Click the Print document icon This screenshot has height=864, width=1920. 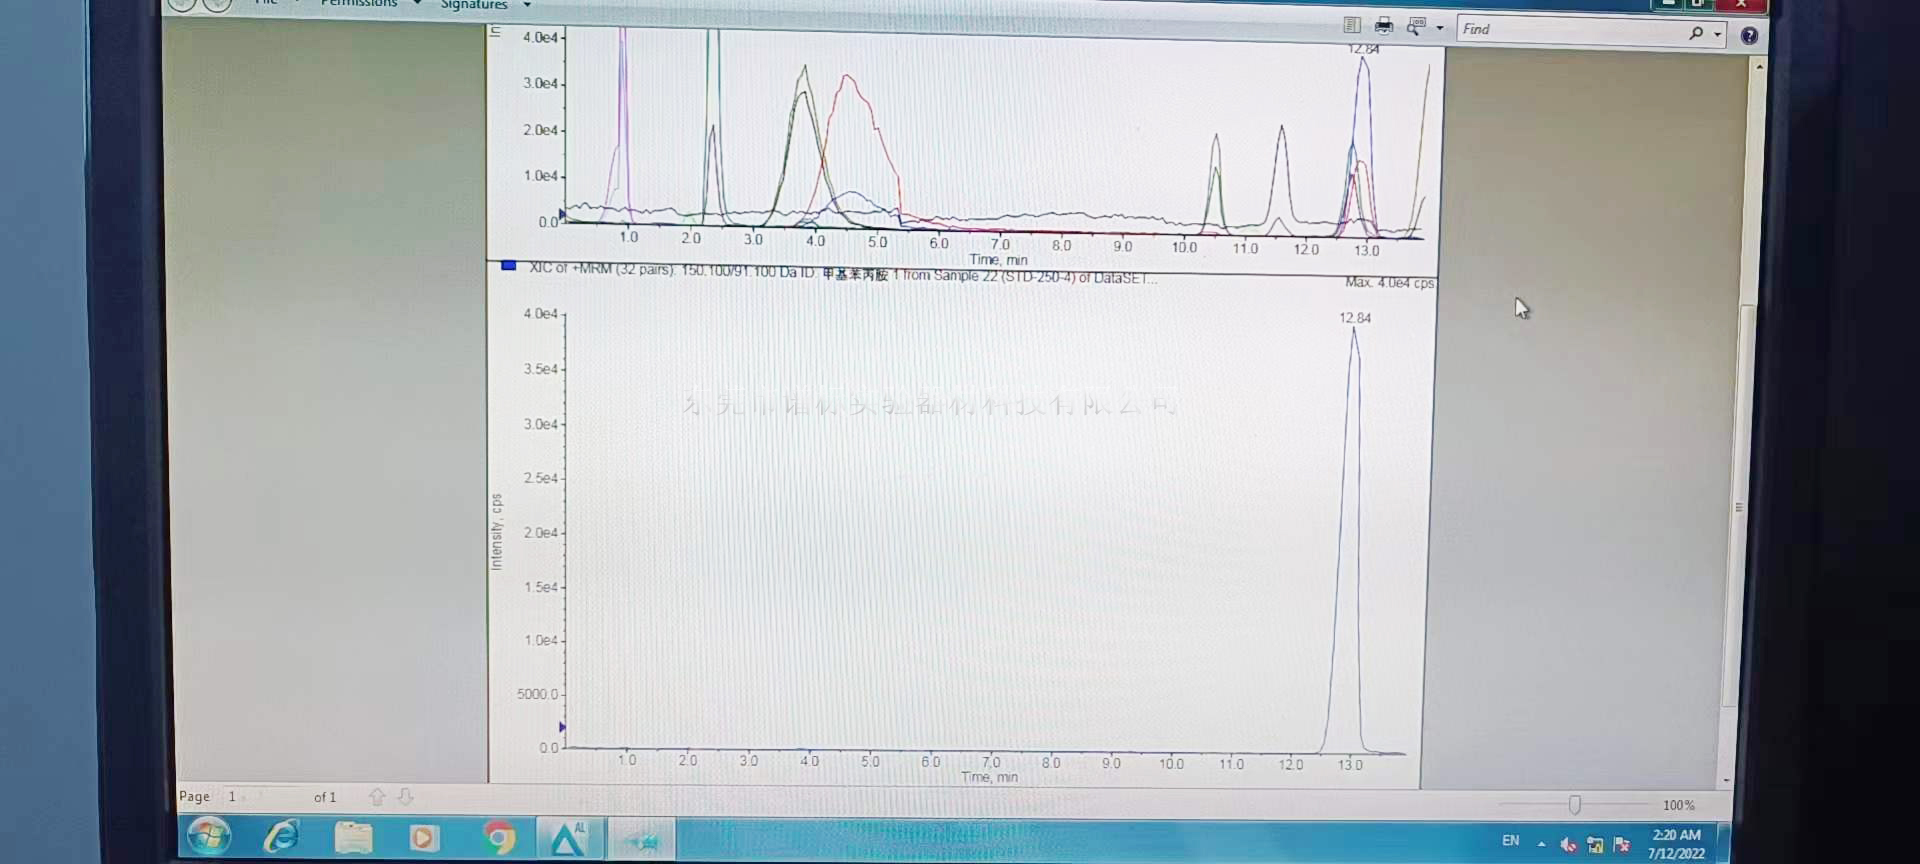tap(1383, 26)
